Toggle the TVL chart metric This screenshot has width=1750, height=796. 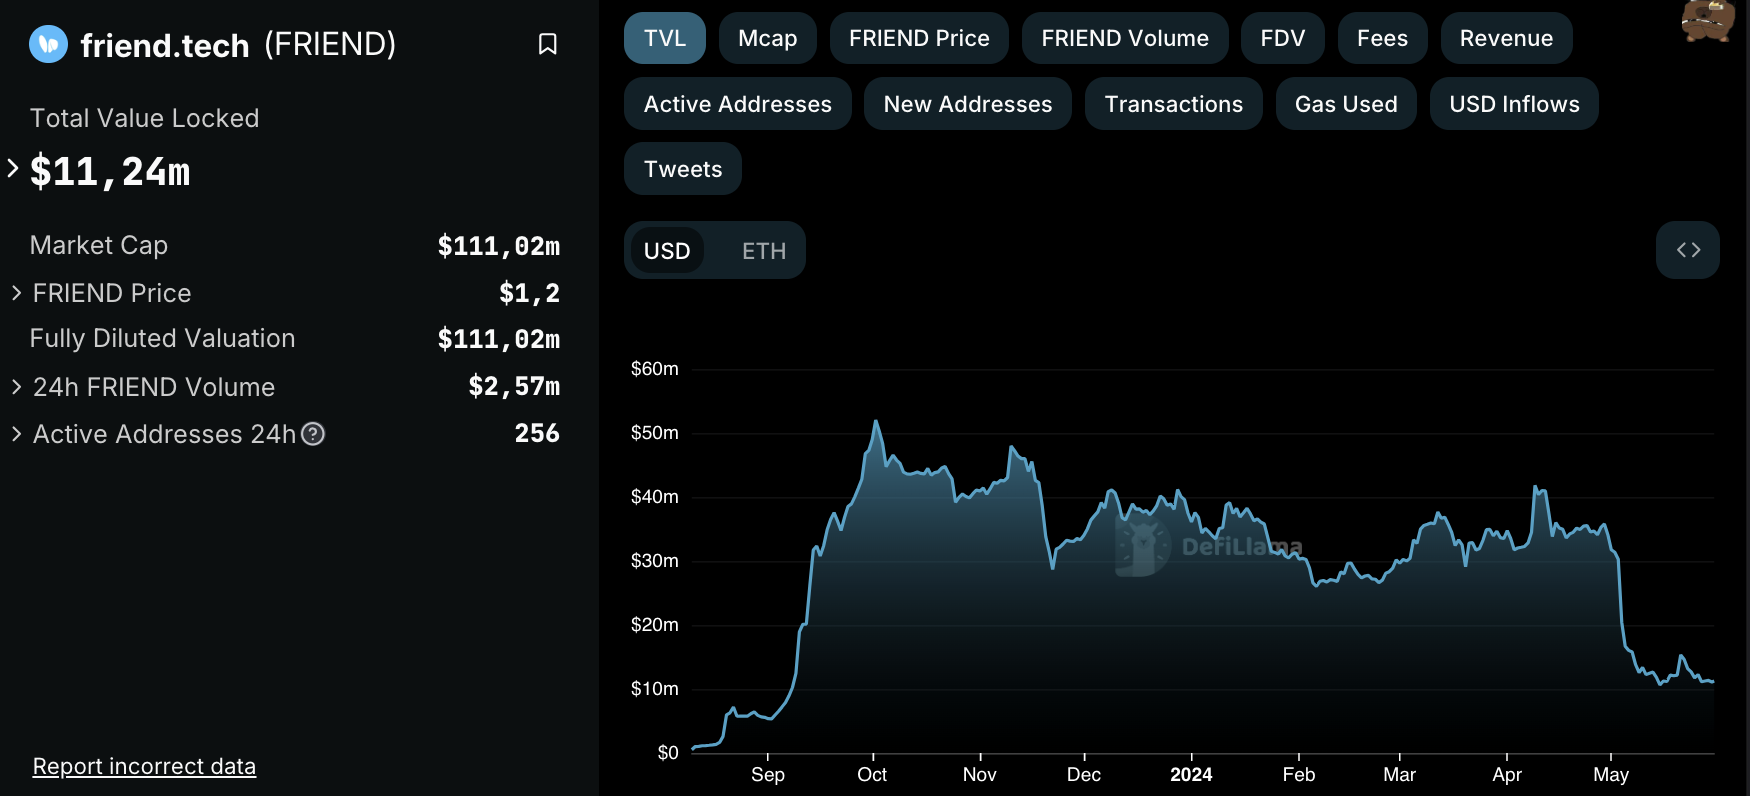pos(664,38)
